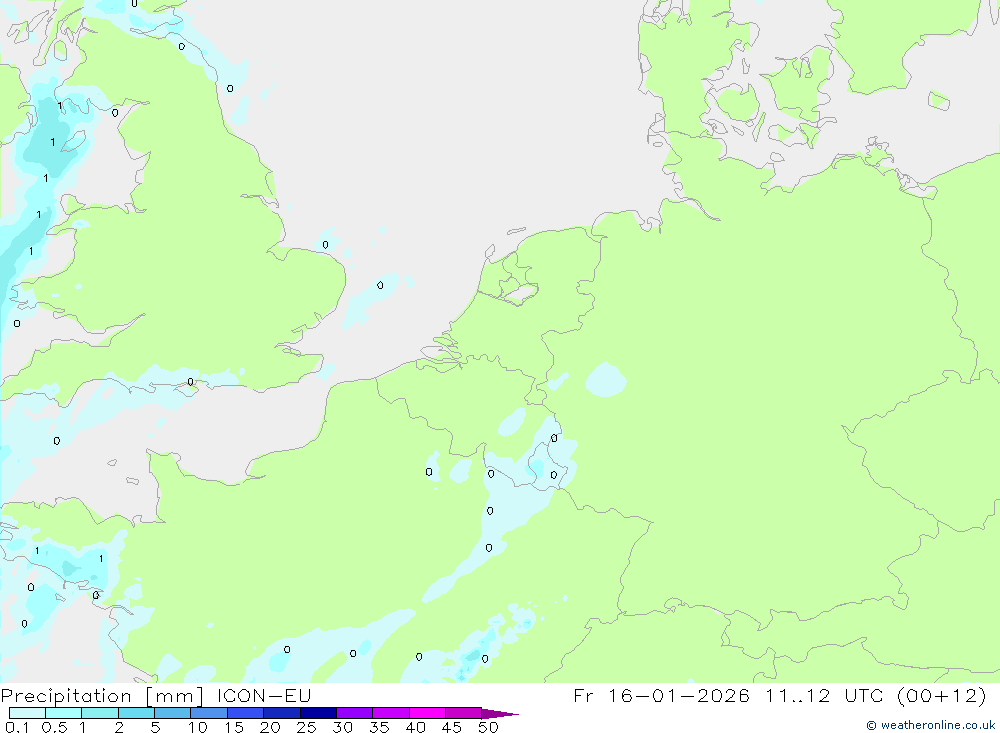Click the '0.5' legend scale label

point(54,727)
